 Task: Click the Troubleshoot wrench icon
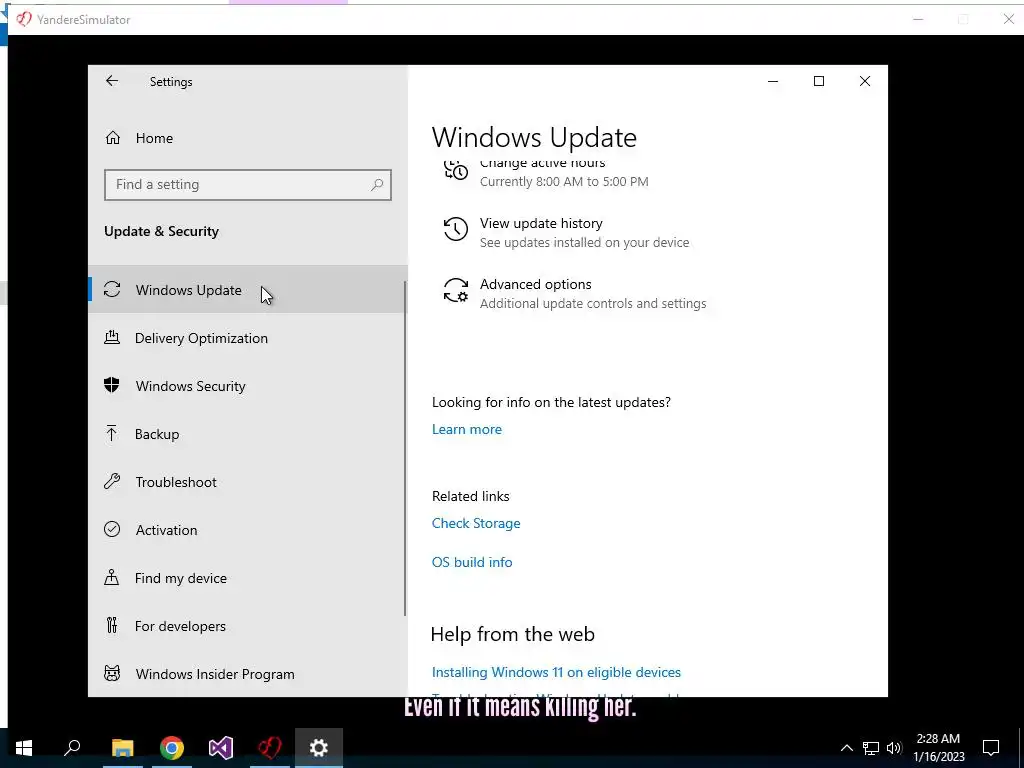(x=112, y=482)
